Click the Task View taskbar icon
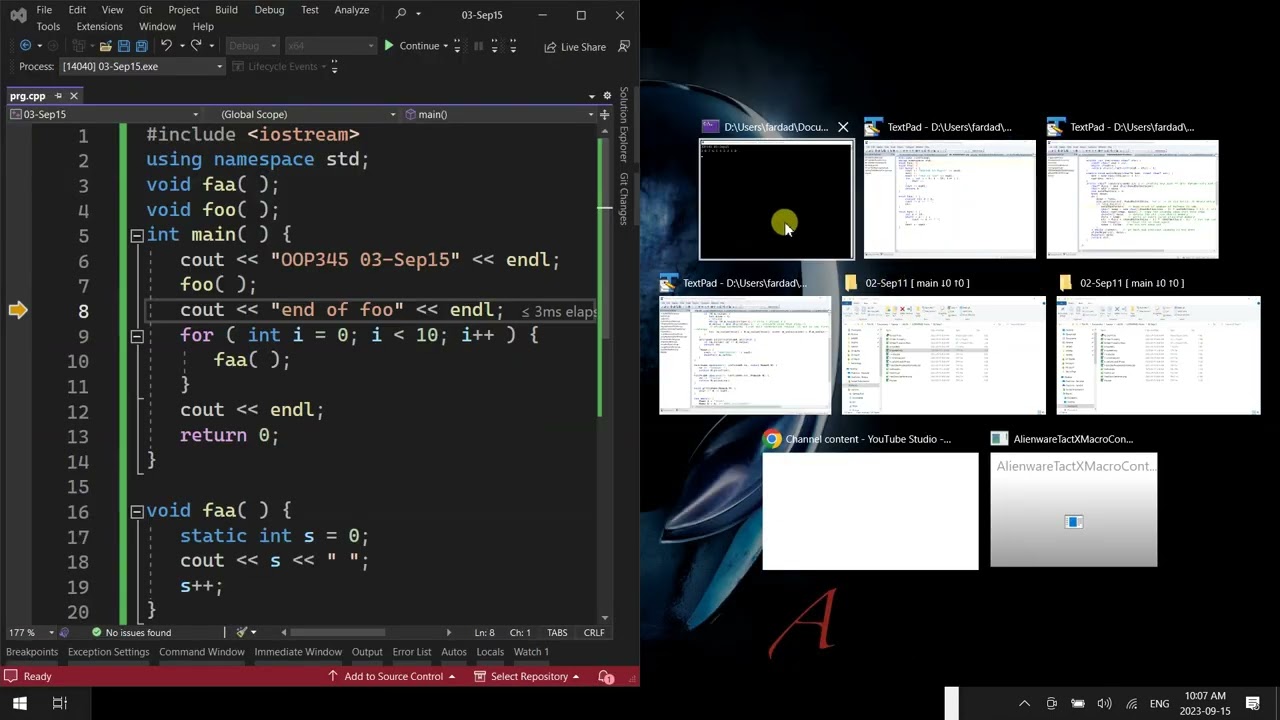This screenshot has height=720, width=1280. 59,704
